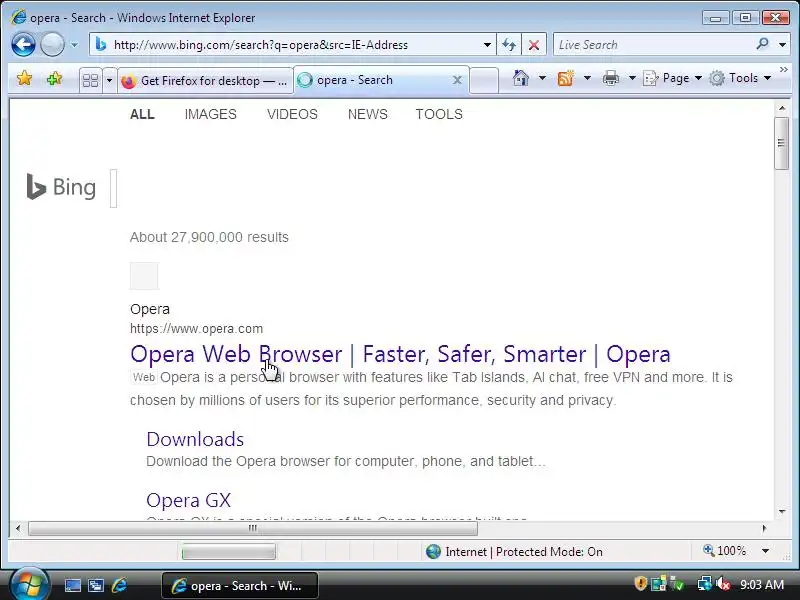
Task: Click the About 27,900,000 results text
Action: 209,237
